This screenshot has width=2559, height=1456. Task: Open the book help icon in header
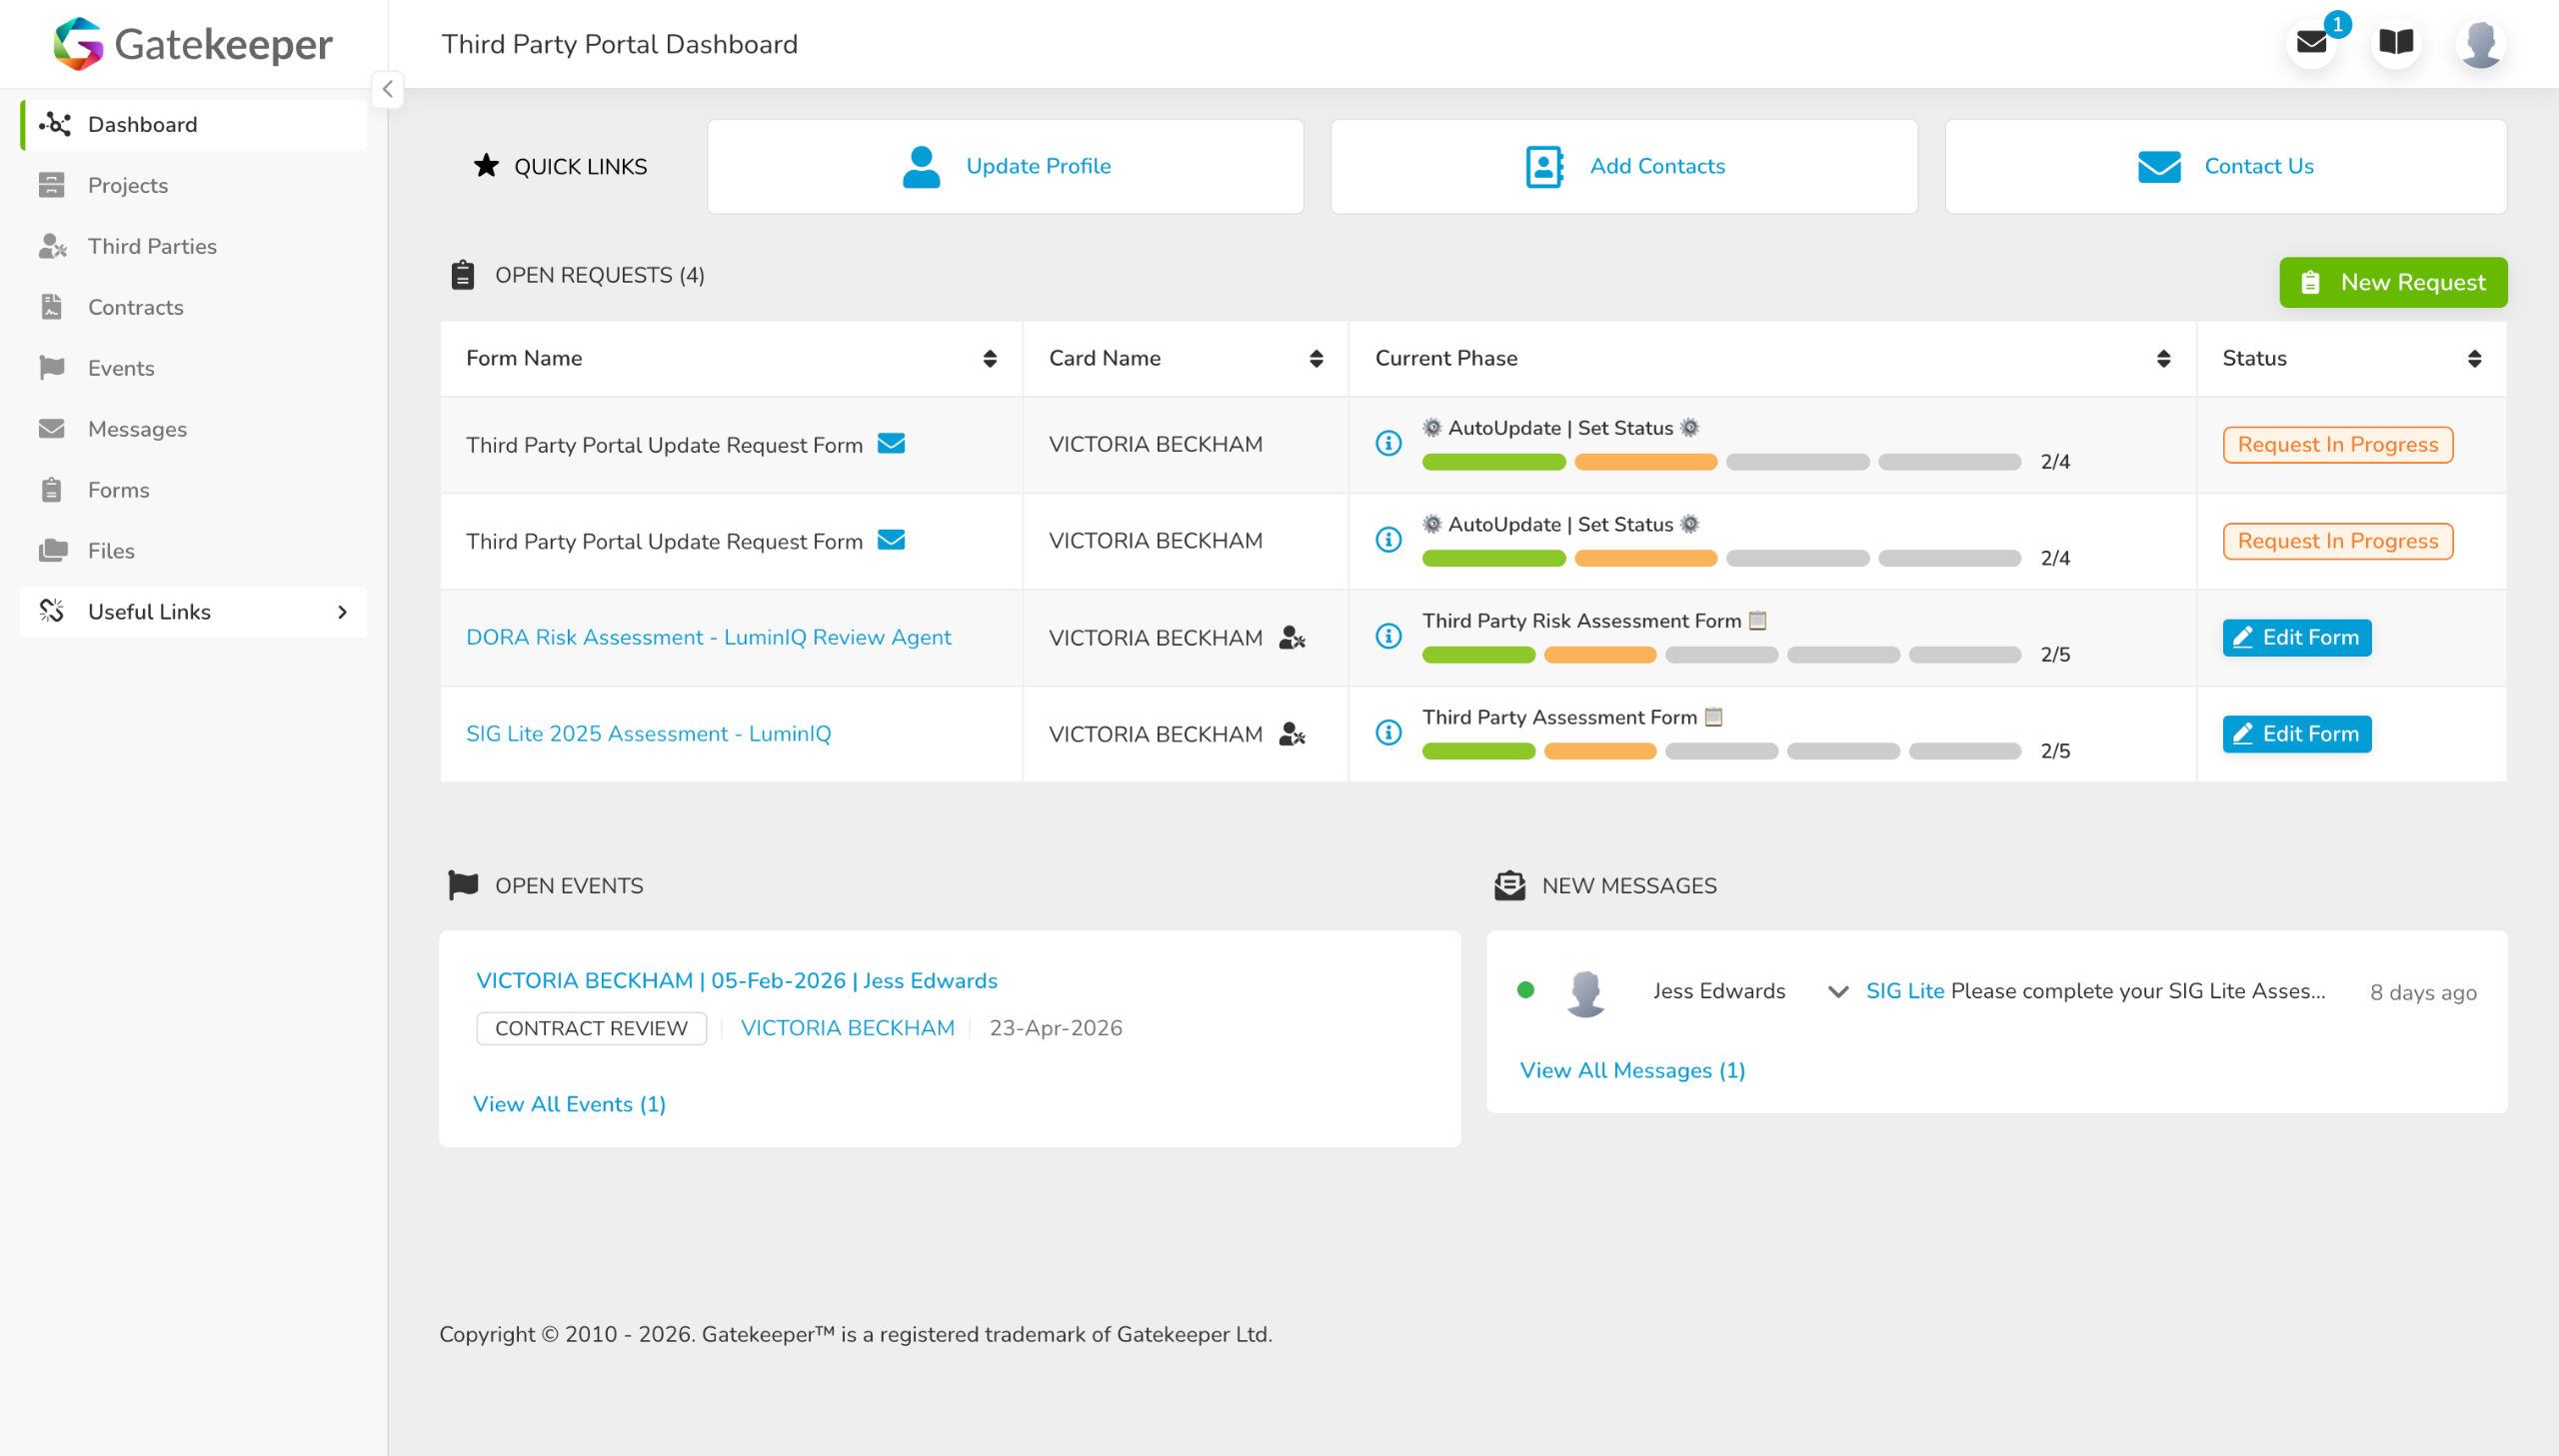coord(2395,43)
